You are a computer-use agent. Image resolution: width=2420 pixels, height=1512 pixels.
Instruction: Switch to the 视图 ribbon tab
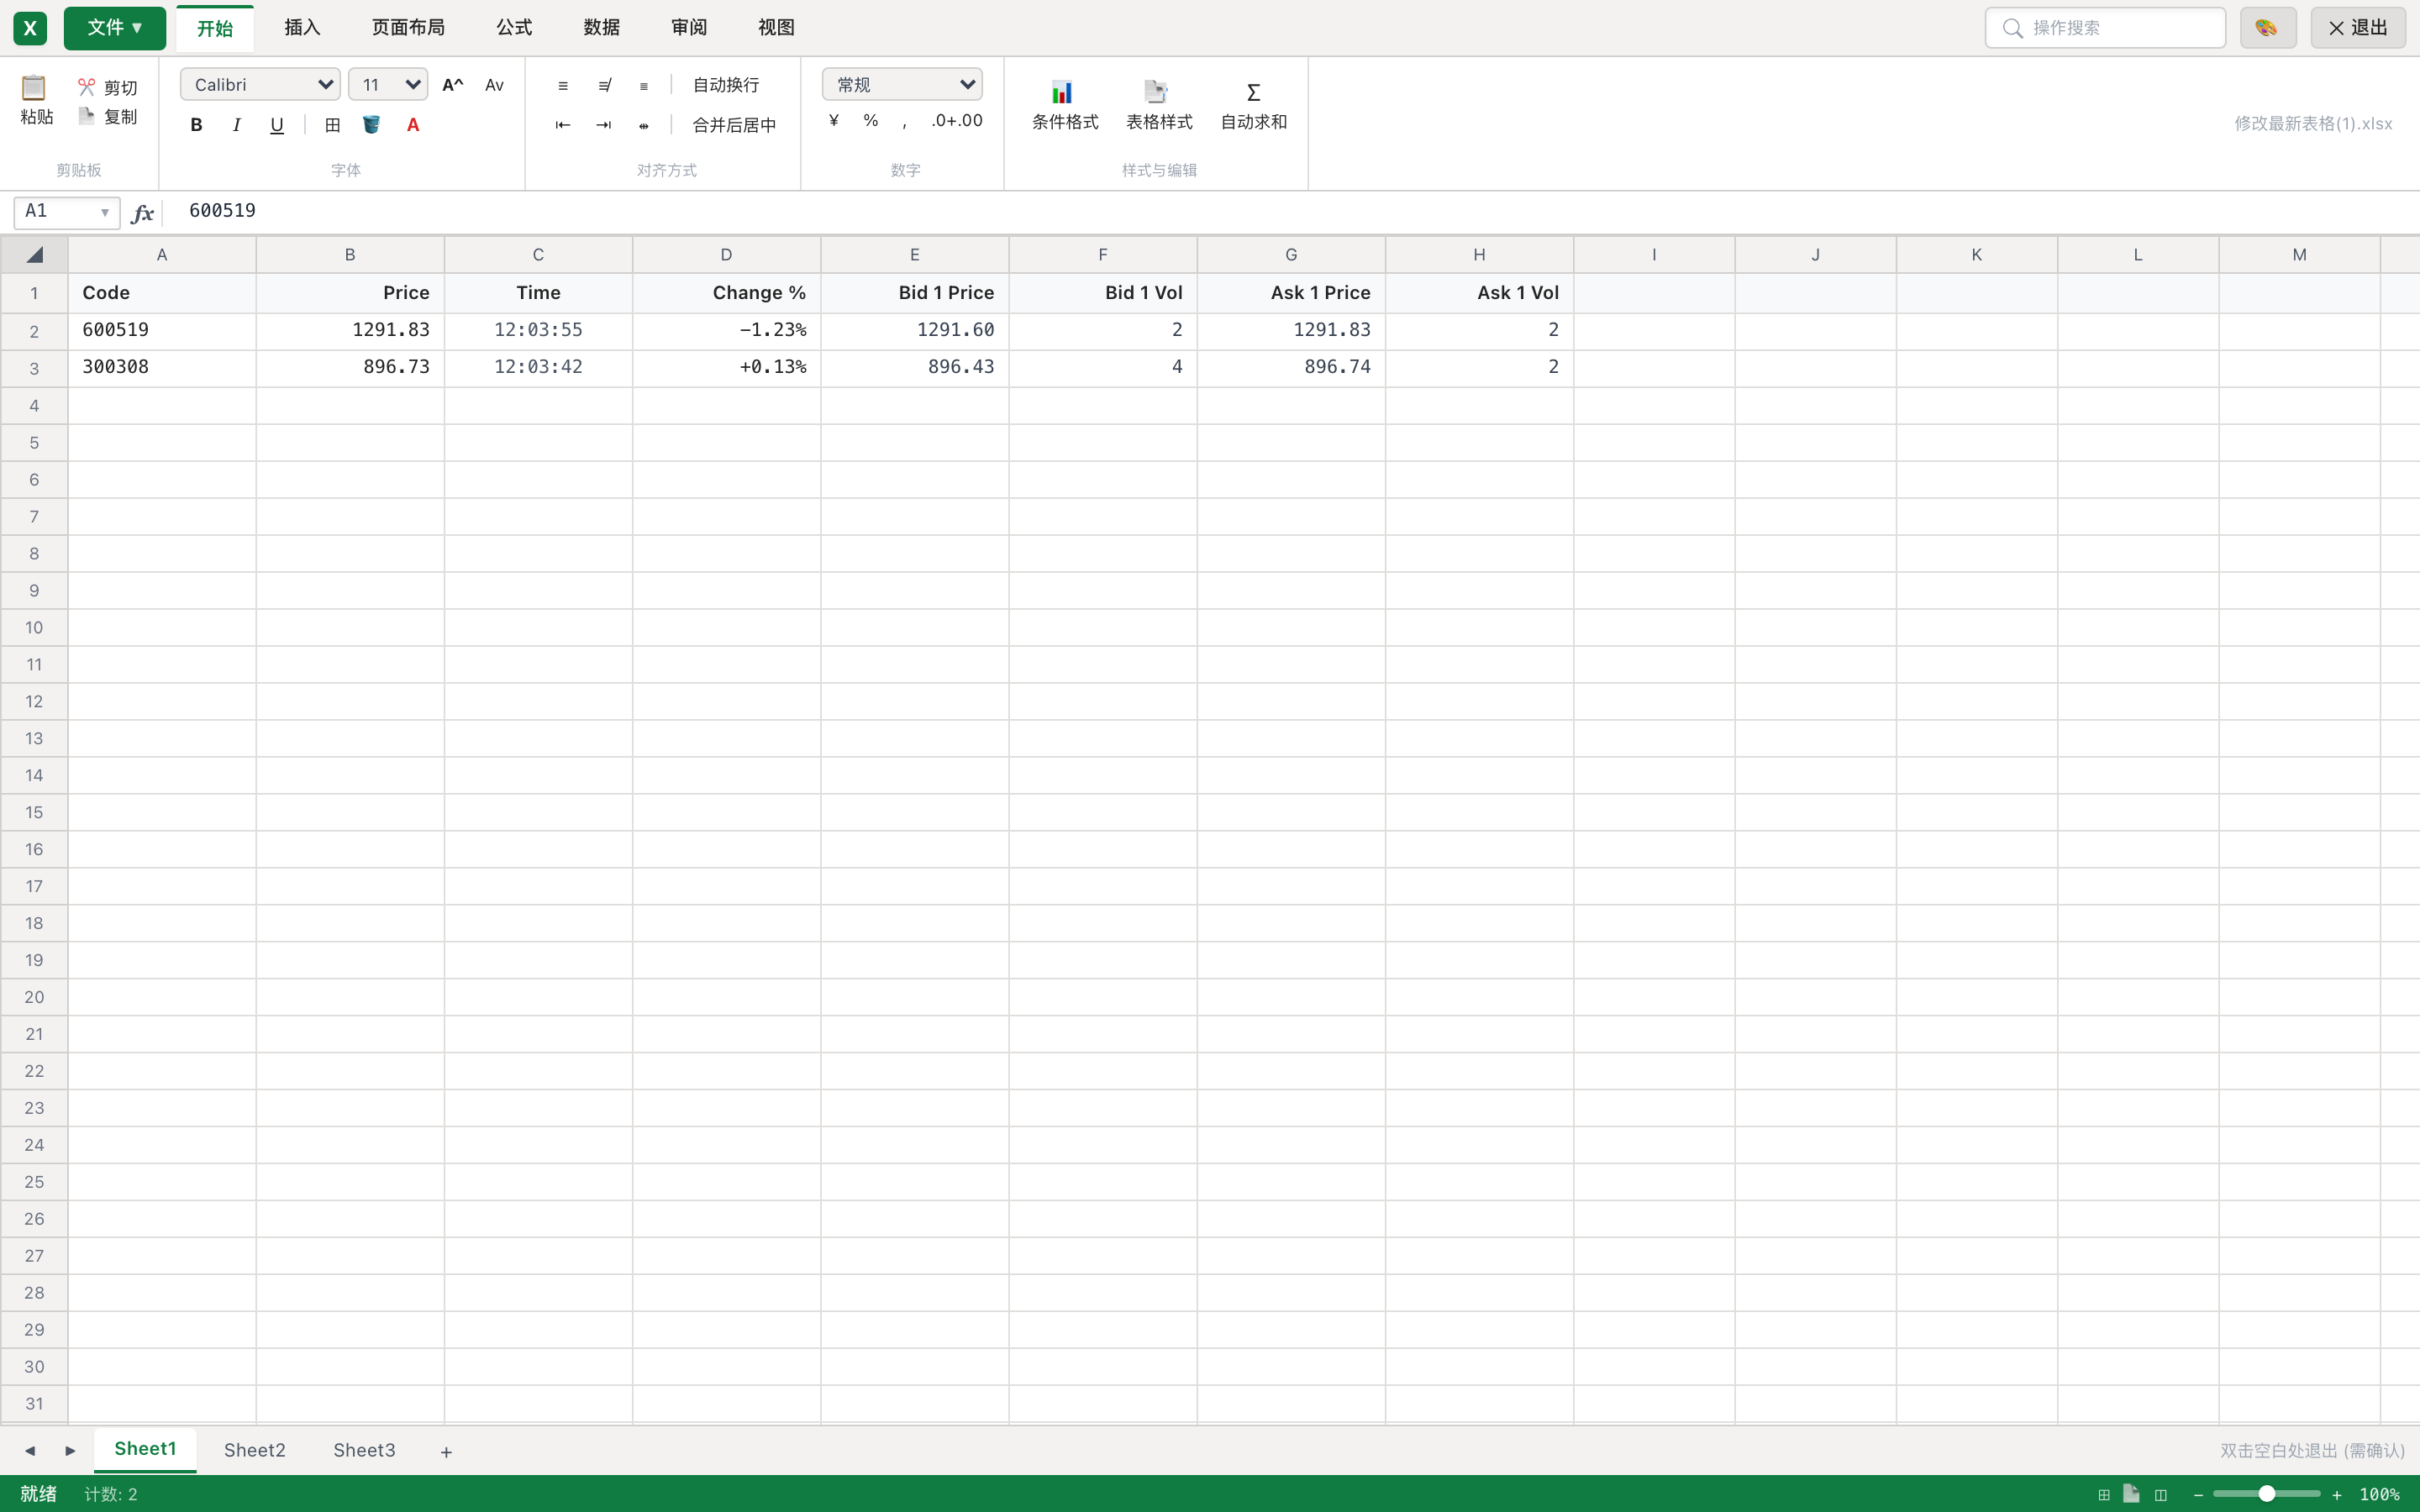(776, 28)
